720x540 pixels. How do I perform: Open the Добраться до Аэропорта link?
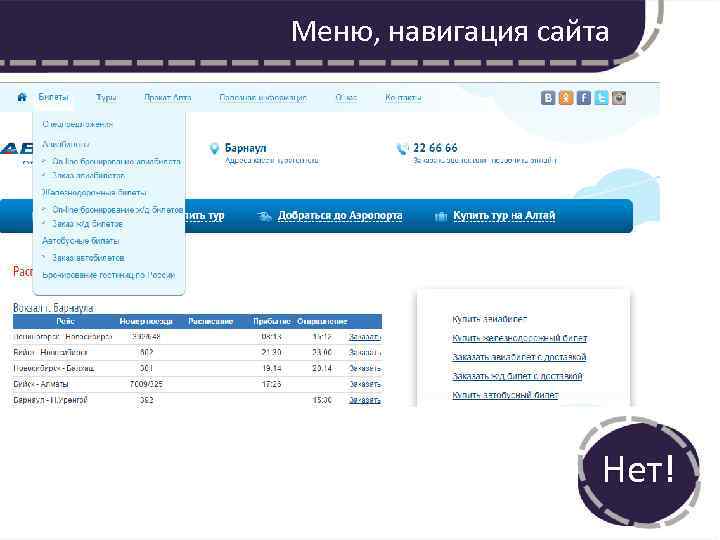(340, 216)
